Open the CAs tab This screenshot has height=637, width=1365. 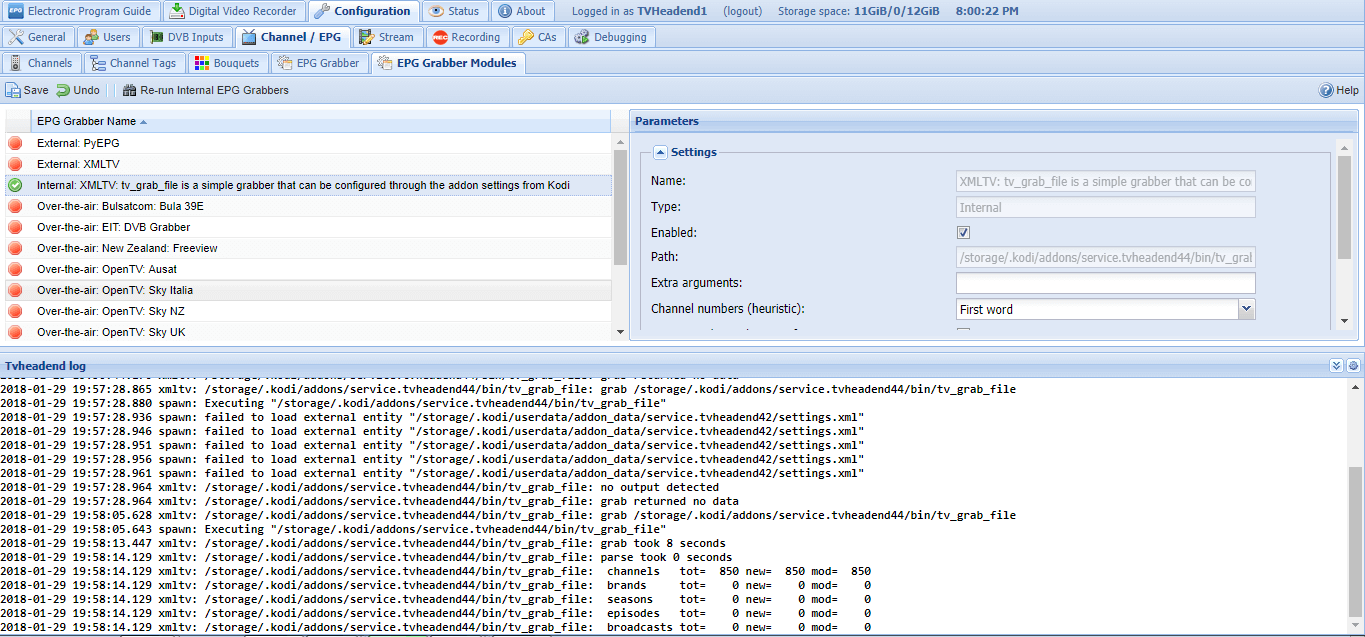click(538, 37)
